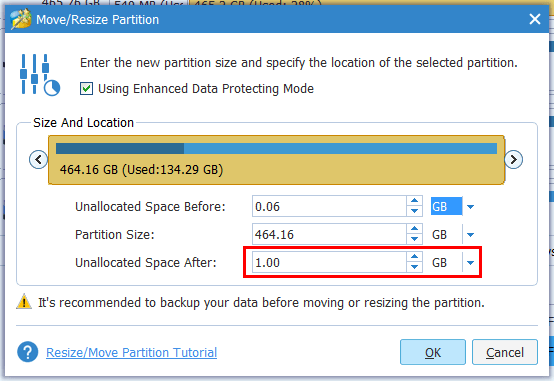Open unit dropdown for Partition Size
Viewport: 554px width, 381px height.
point(470,234)
